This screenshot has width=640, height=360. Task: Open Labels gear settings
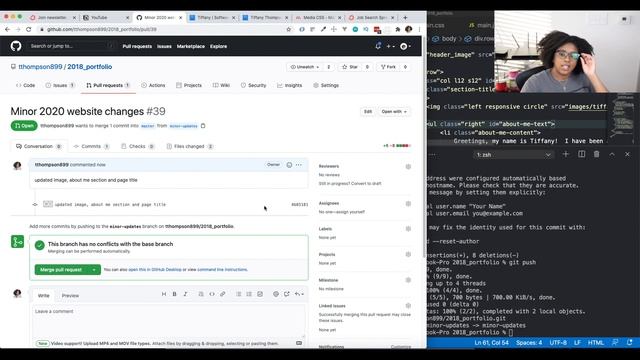pos(408,229)
